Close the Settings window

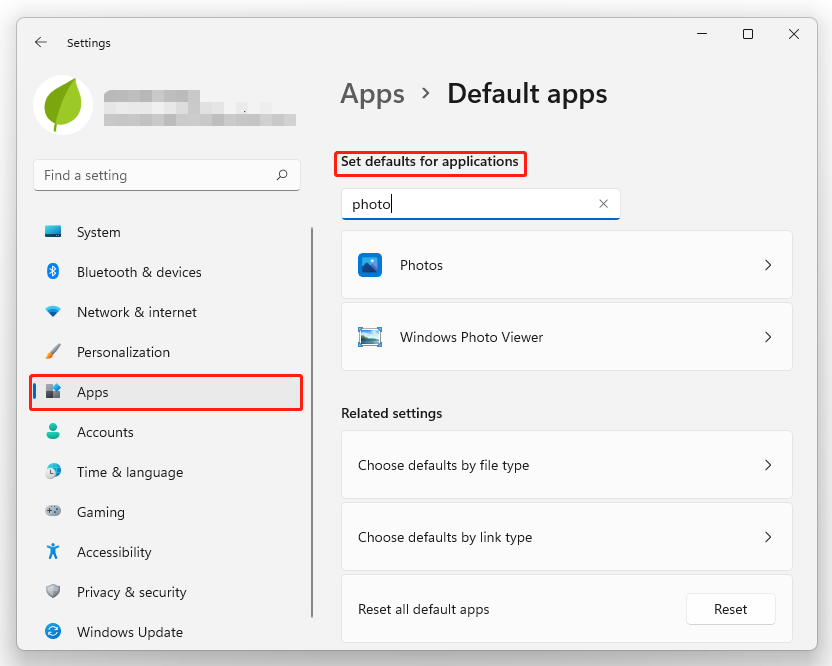[794, 34]
